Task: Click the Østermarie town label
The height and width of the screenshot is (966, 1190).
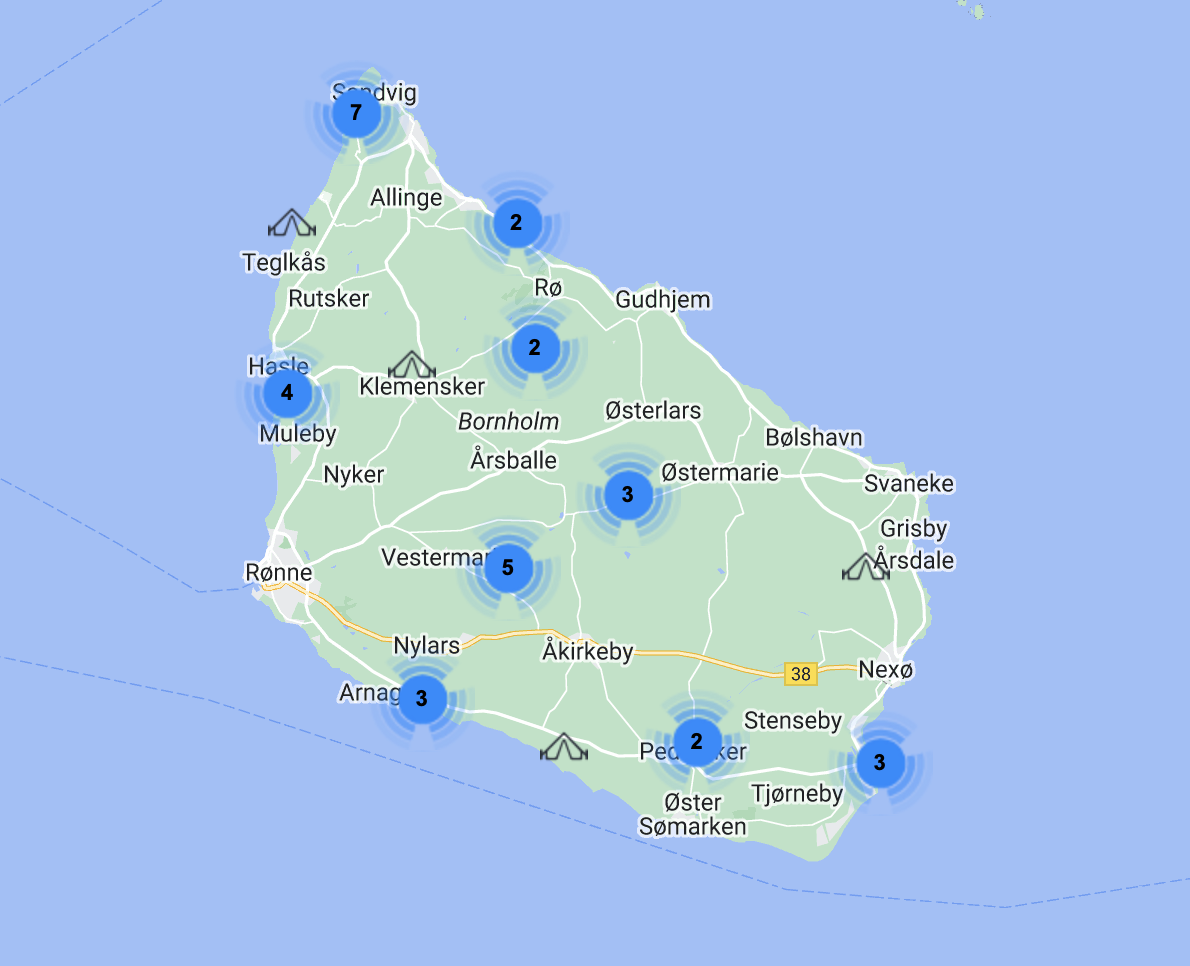Action: (719, 473)
